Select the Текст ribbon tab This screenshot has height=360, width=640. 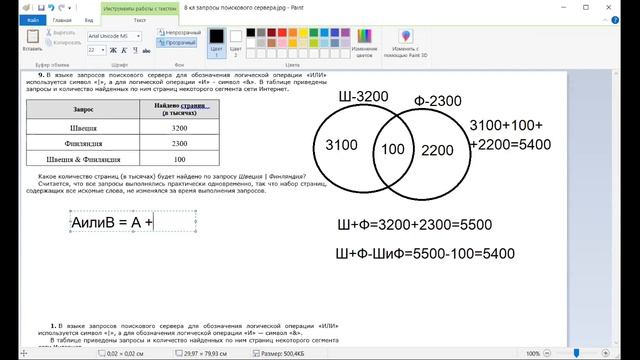(x=140, y=20)
